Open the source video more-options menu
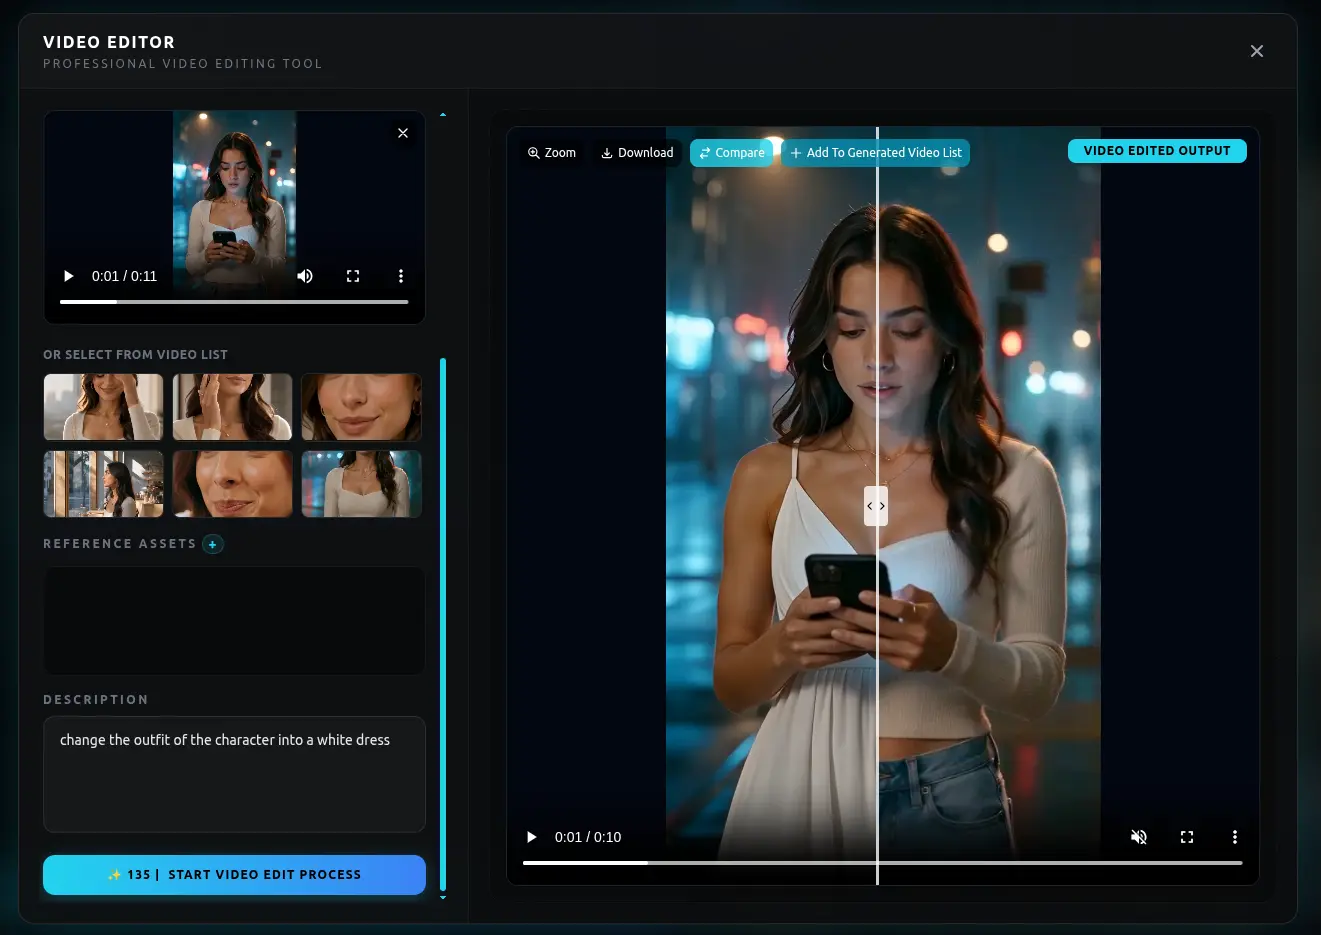1321x935 pixels. [x=401, y=276]
